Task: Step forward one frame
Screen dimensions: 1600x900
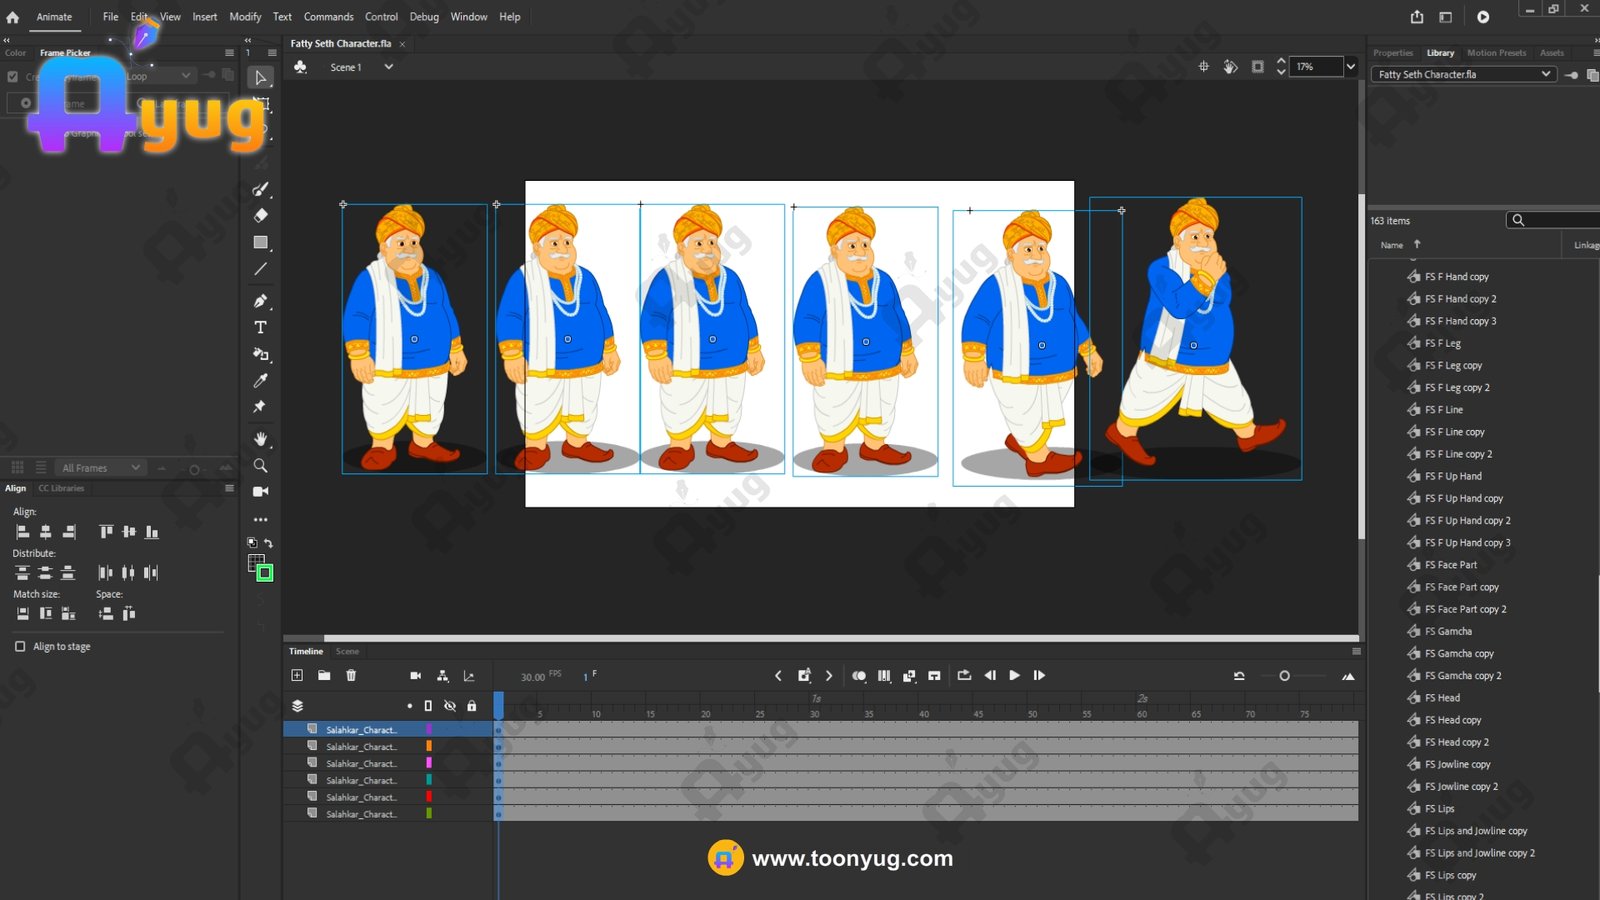Action: pos(1039,676)
